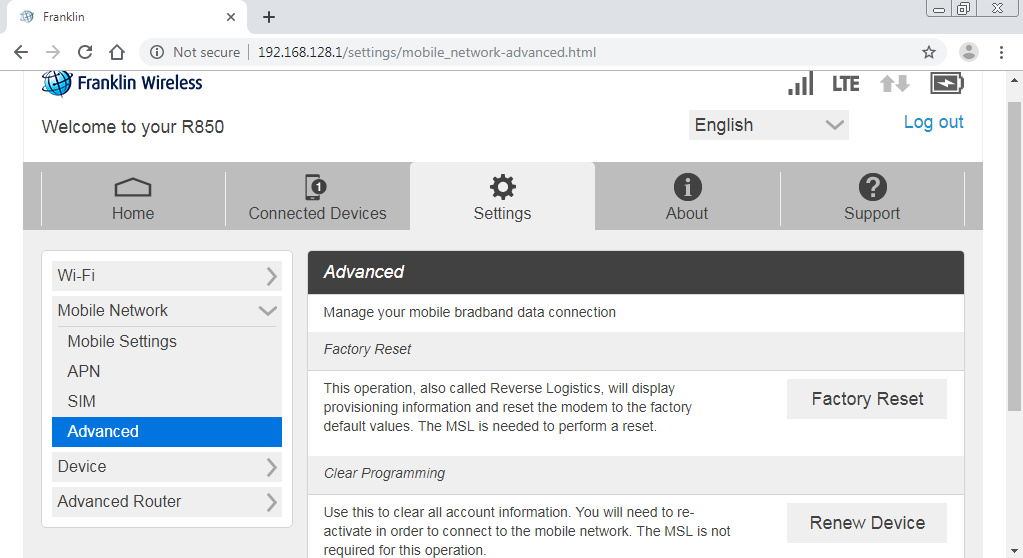Select the Settings tab label

point(502,213)
